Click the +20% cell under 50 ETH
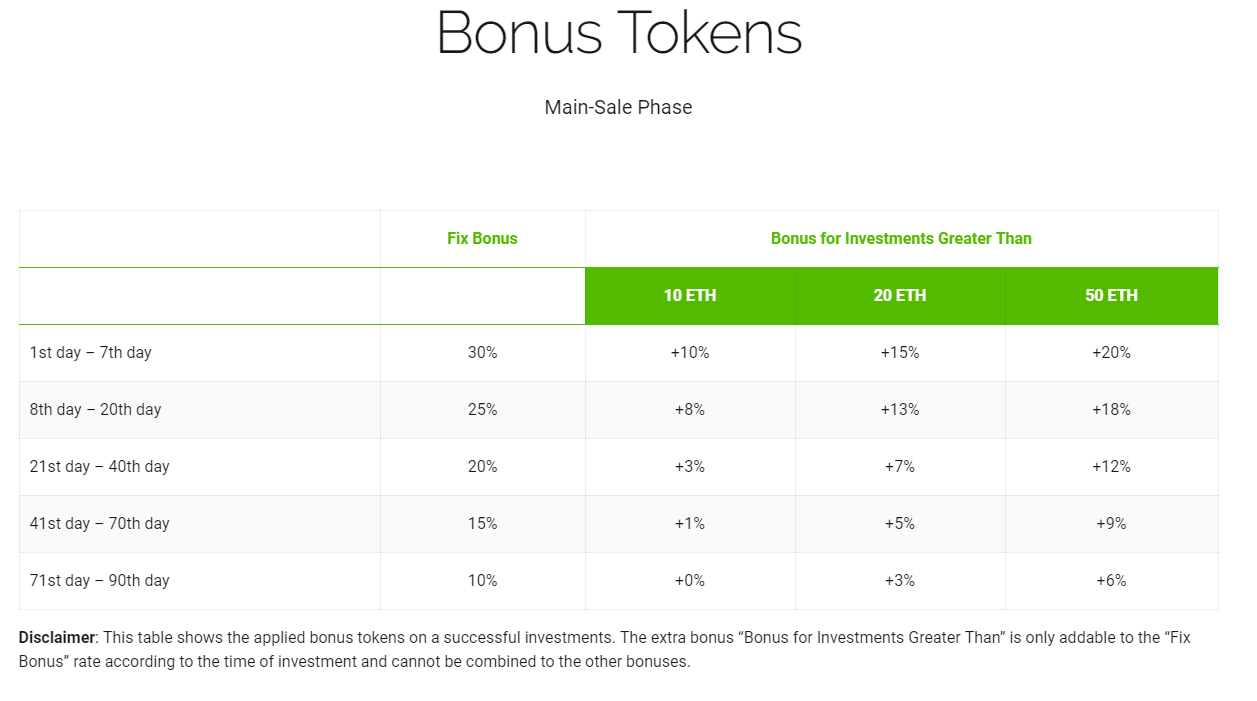1257x701 pixels. [1111, 352]
